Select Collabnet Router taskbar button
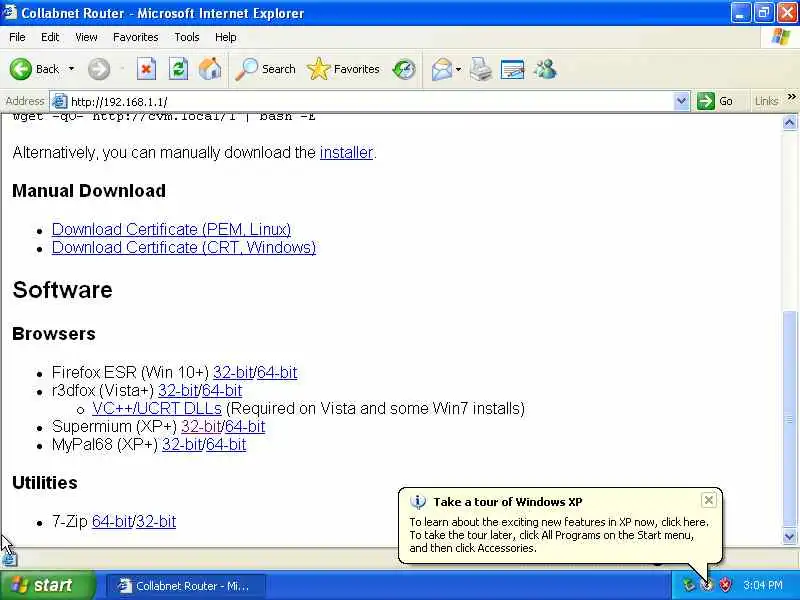 pyautogui.click(x=186, y=586)
